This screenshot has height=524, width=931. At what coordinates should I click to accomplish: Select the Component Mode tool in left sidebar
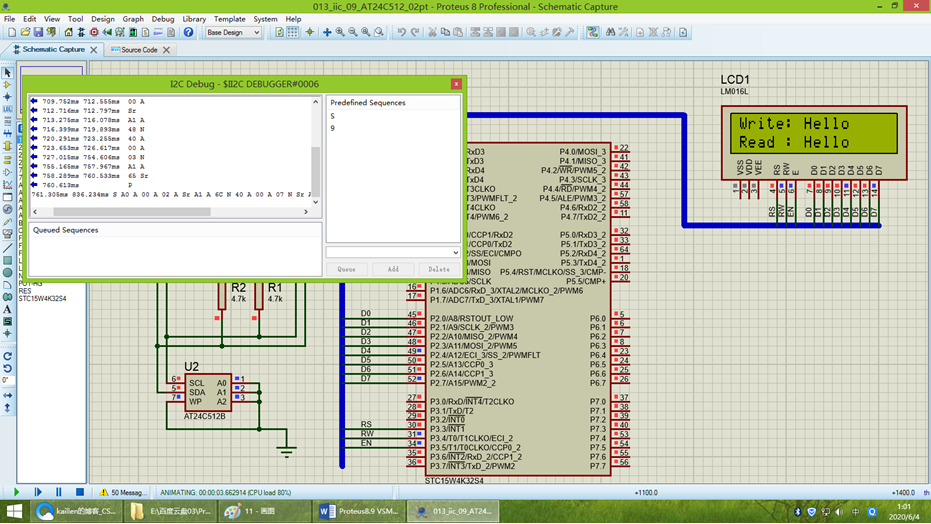tap(7, 85)
